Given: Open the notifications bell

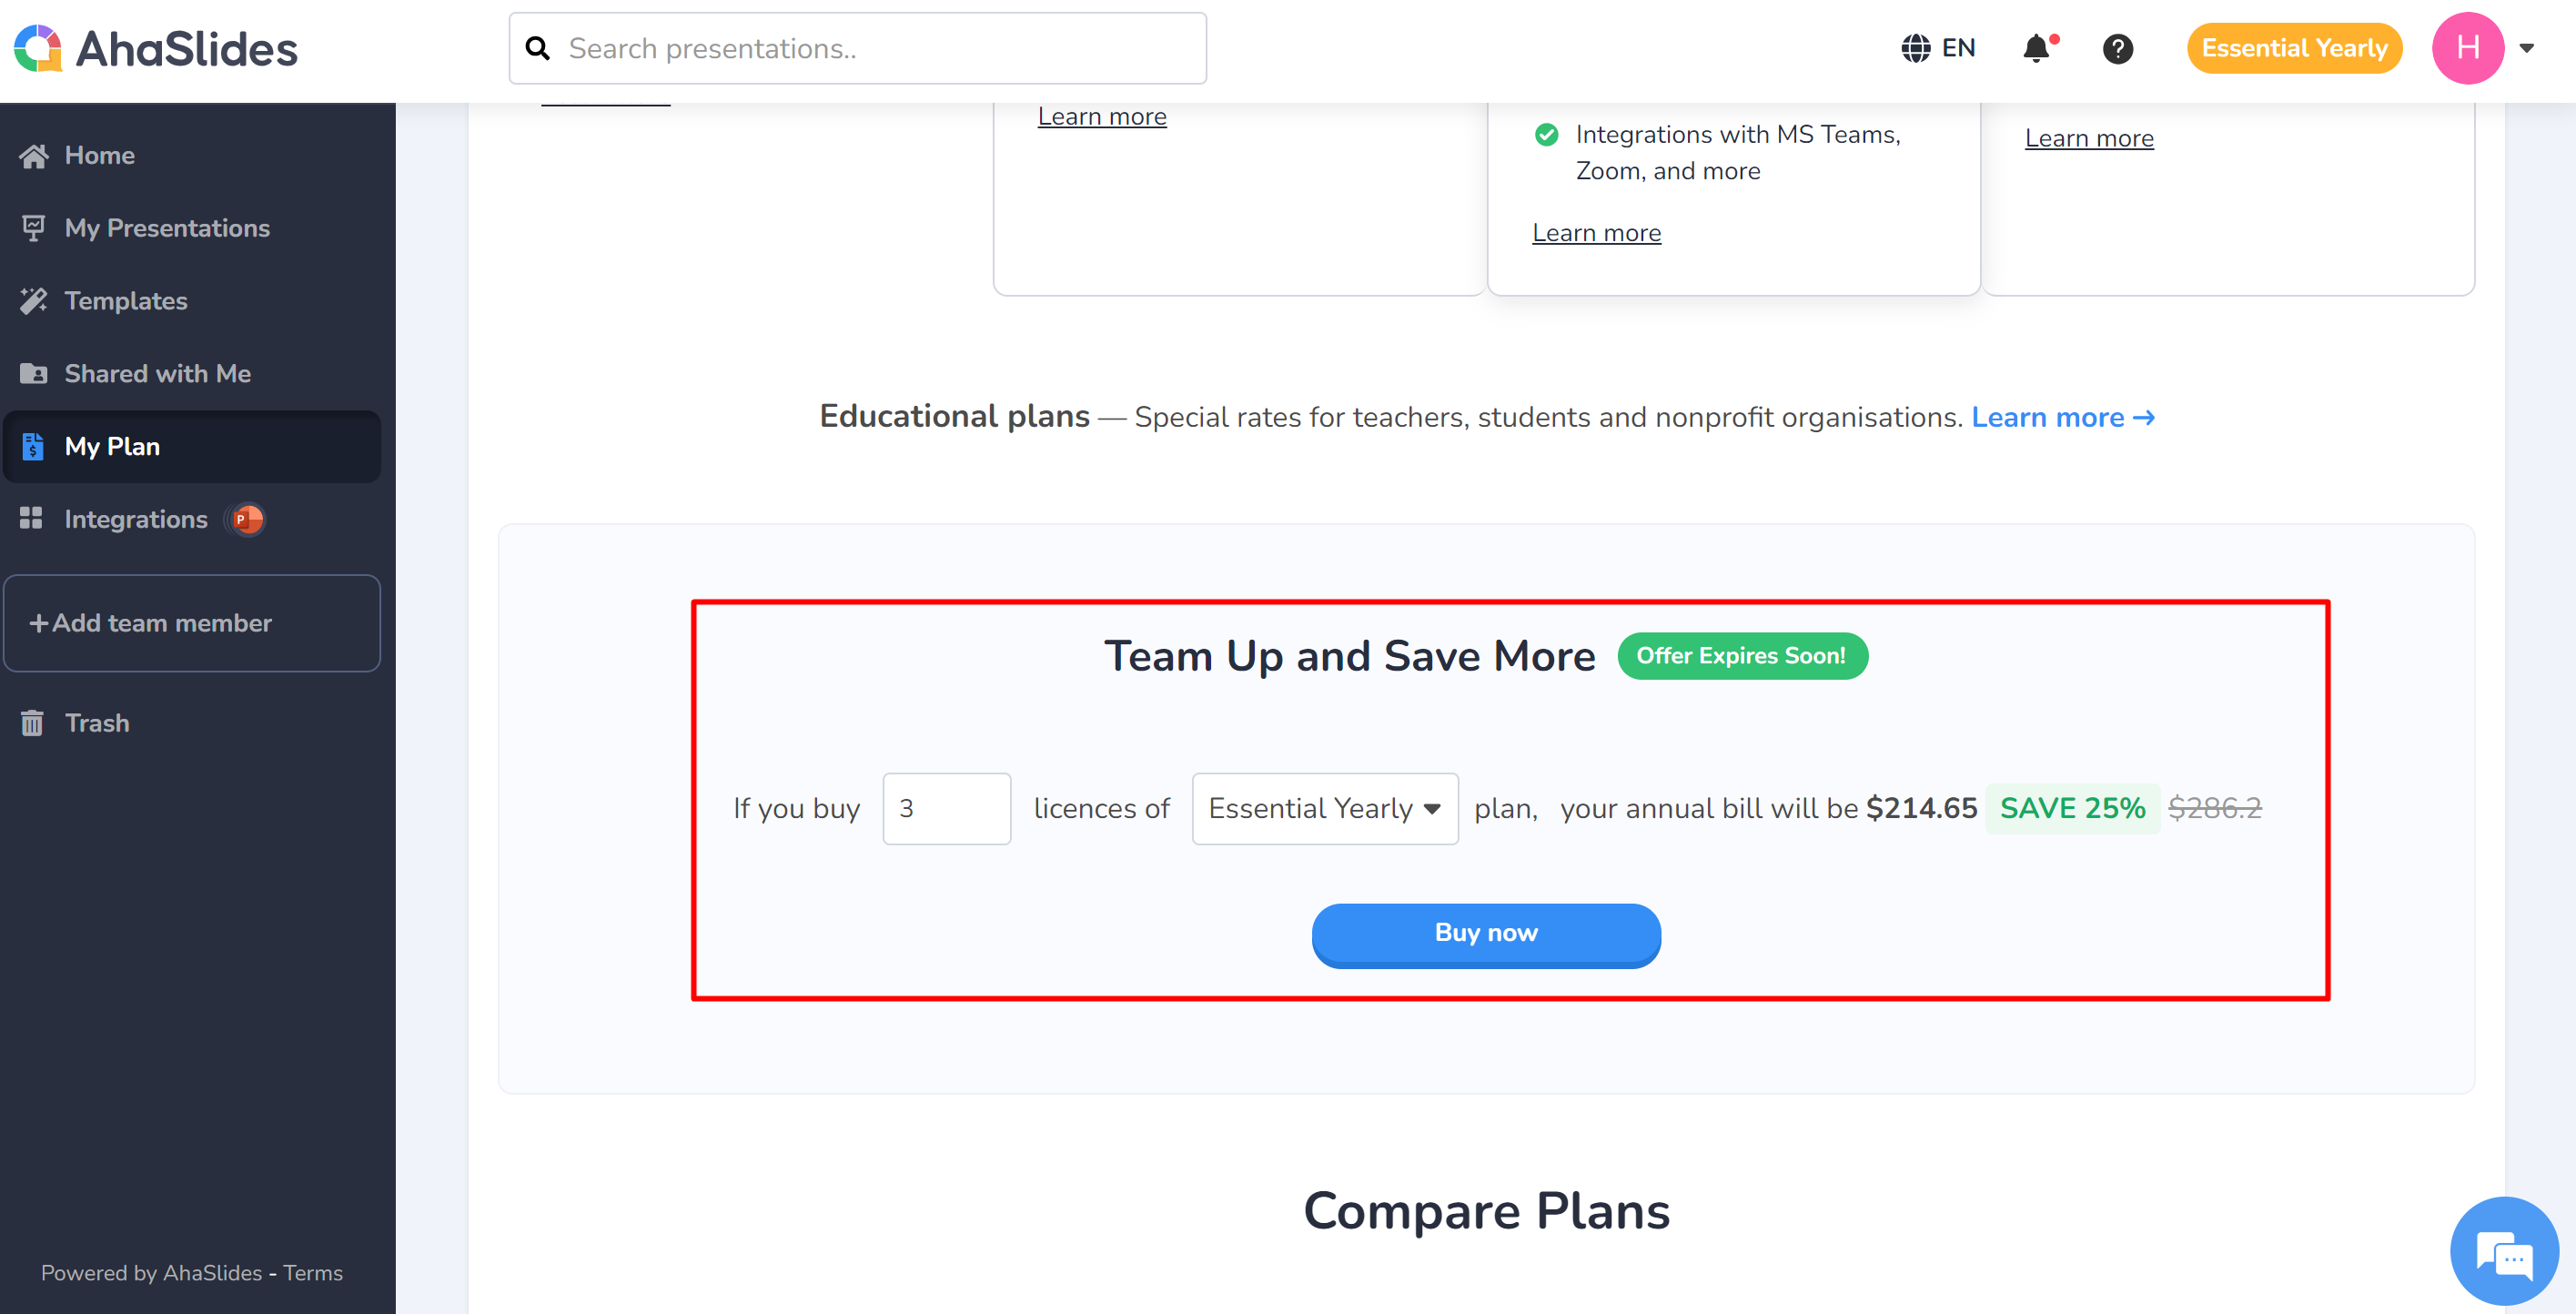Looking at the screenshot, I should [2037, 48].
